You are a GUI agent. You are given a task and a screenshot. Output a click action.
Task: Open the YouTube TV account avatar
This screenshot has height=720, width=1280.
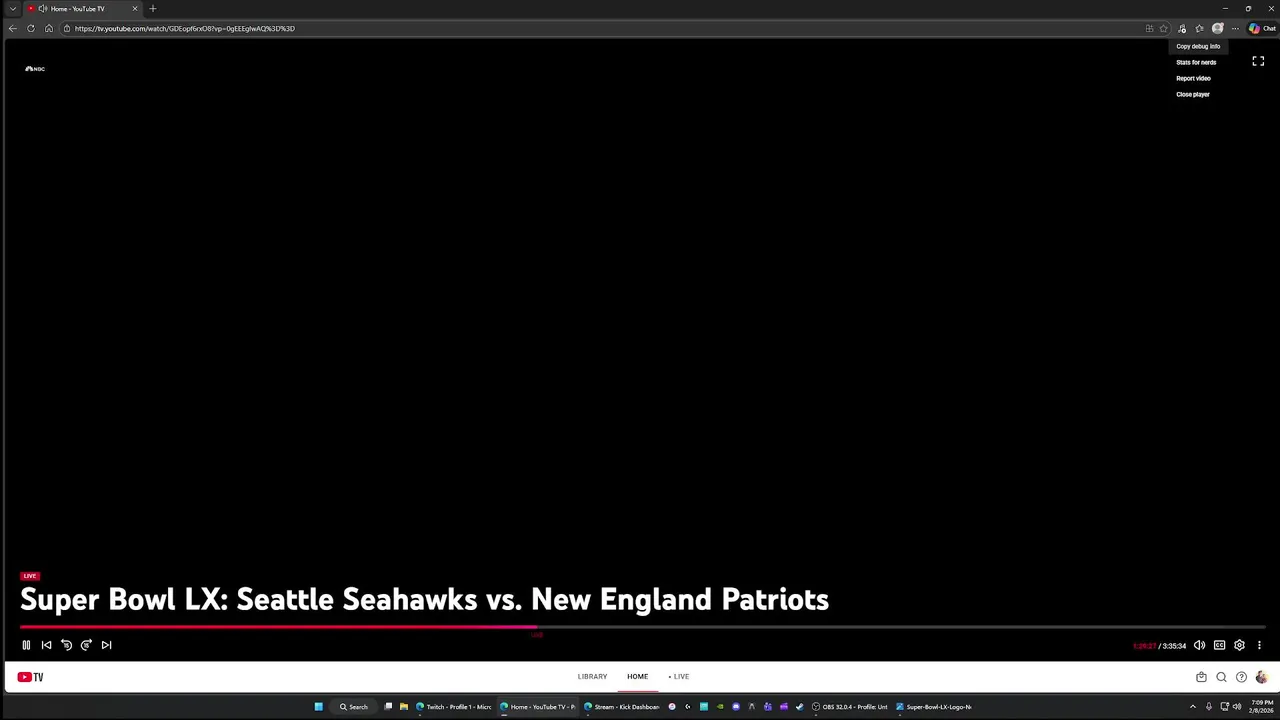(x=1261, y=677)
